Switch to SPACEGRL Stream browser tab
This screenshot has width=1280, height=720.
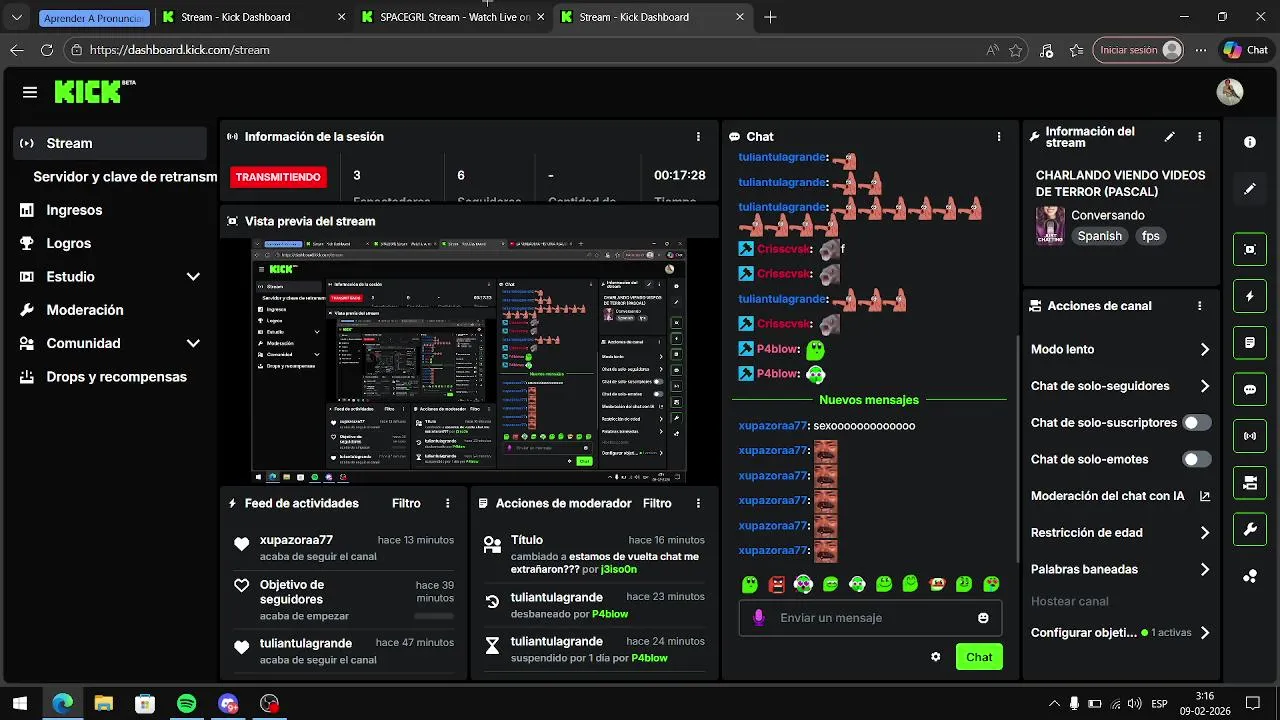pyautogui.click(x=455, y=17)
